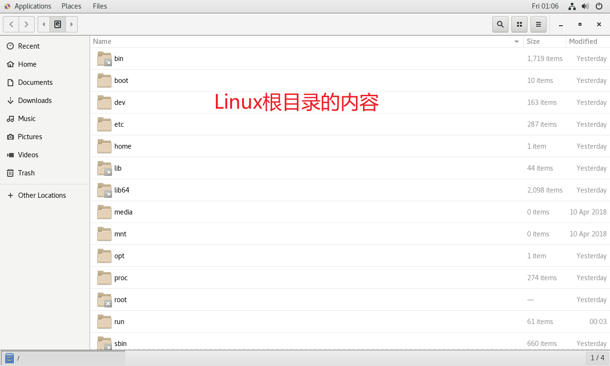Viewport: 610px width, 366px height.
Task: Select the lib folder icon
Action: coord(104,168)
